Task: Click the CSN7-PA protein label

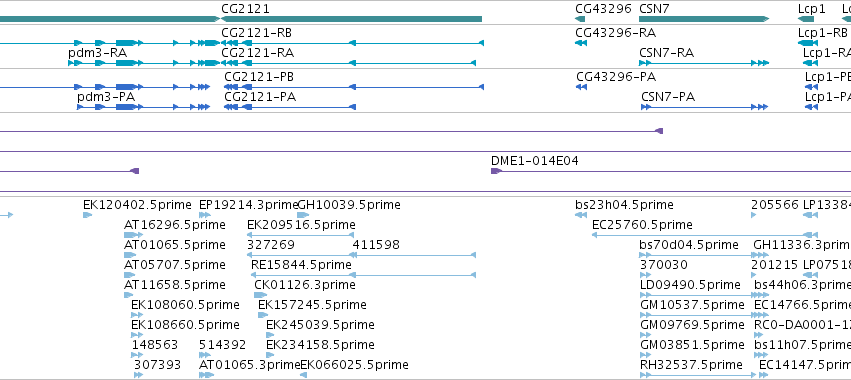Action: click(668, 97)
